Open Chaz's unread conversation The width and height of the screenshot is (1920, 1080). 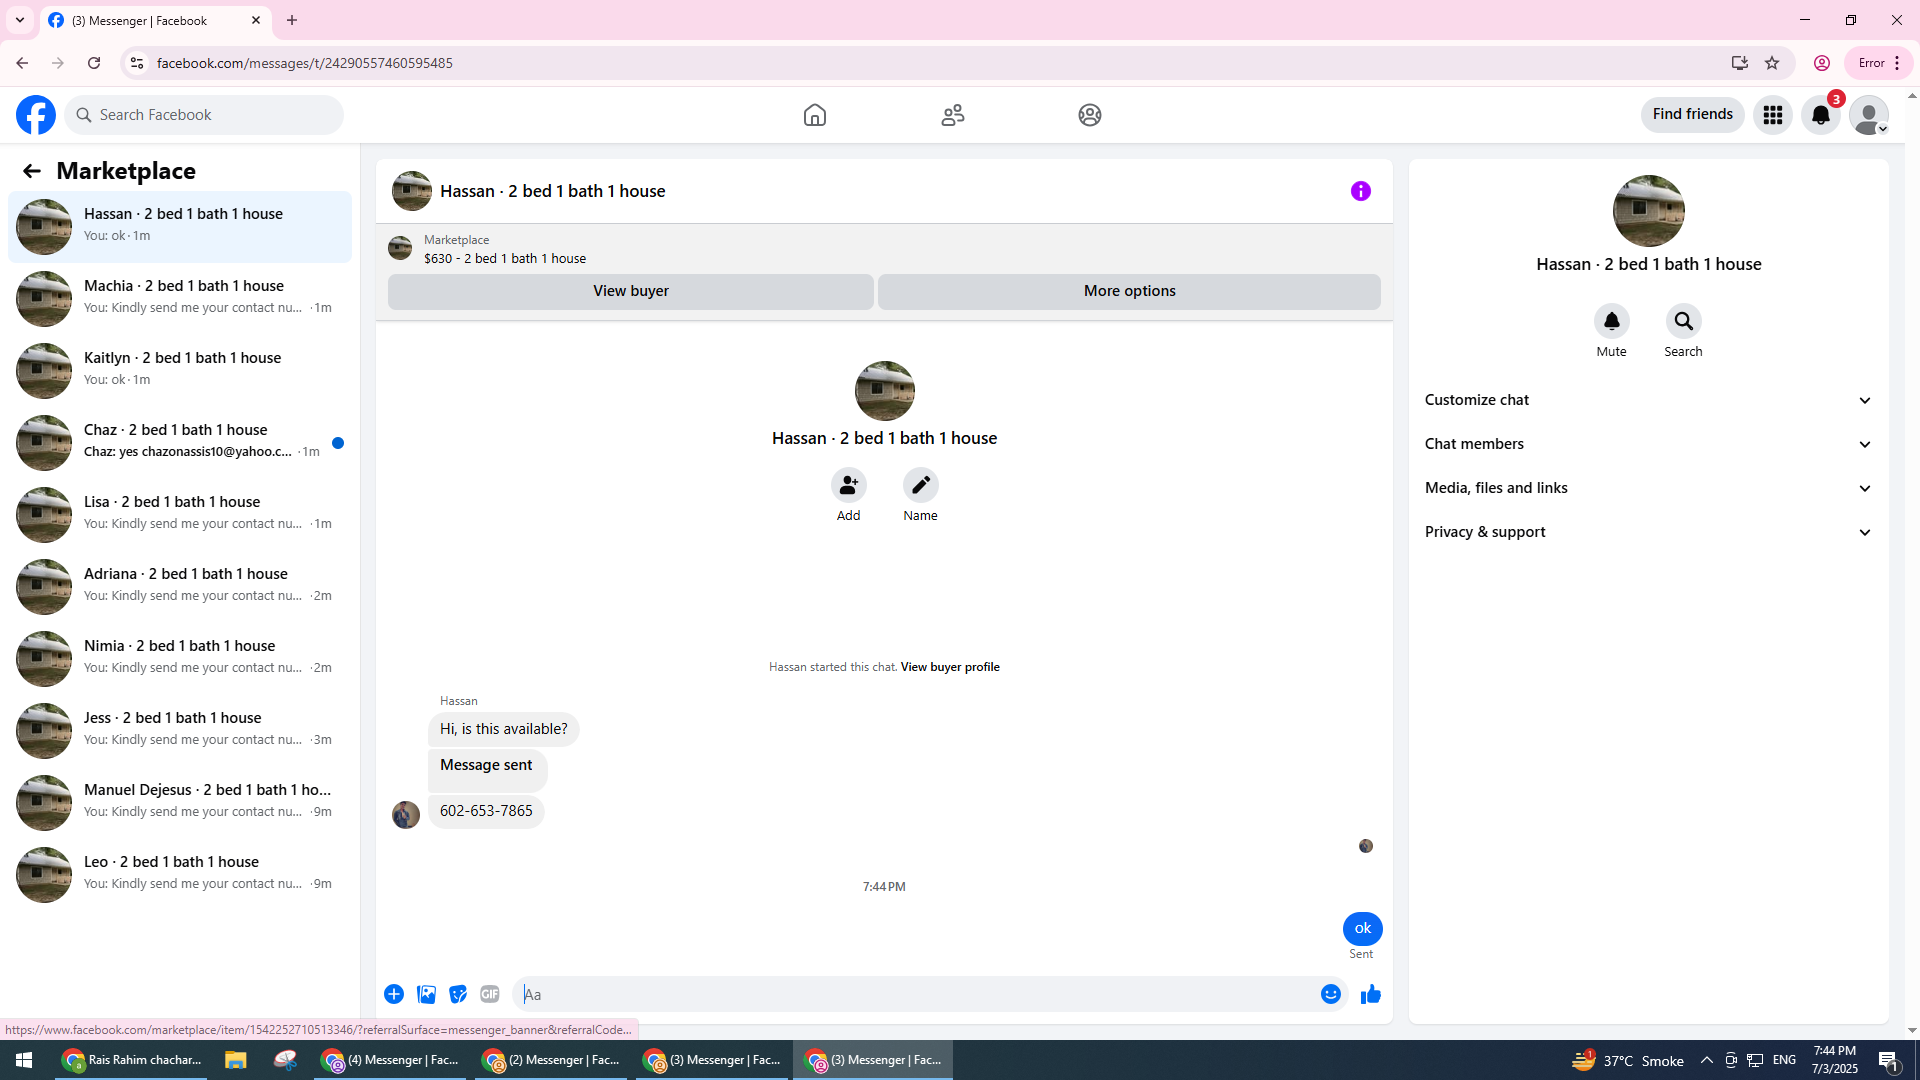point(180,441)
